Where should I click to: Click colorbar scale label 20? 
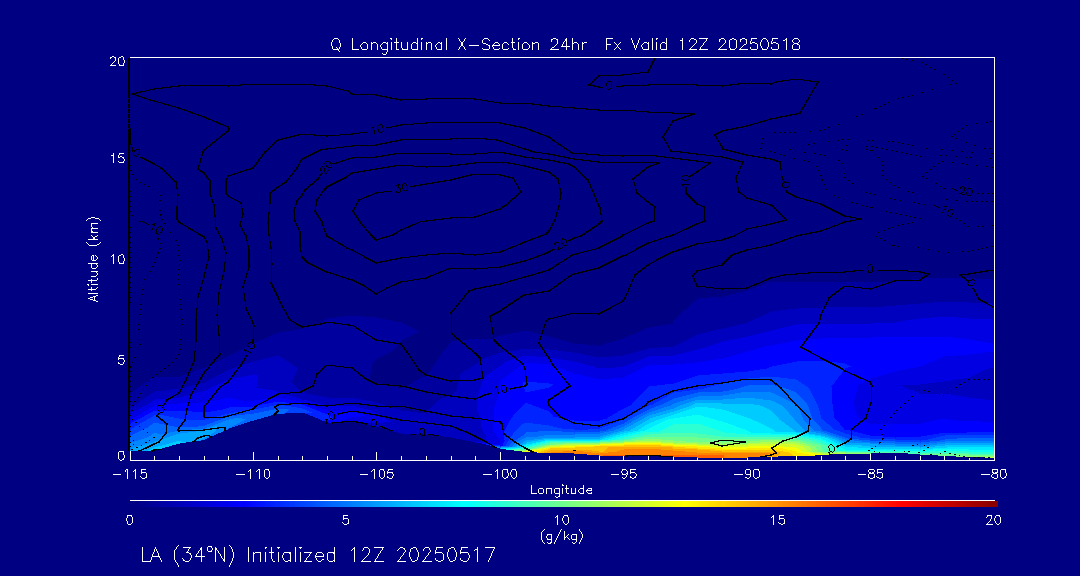coord(994,521)
